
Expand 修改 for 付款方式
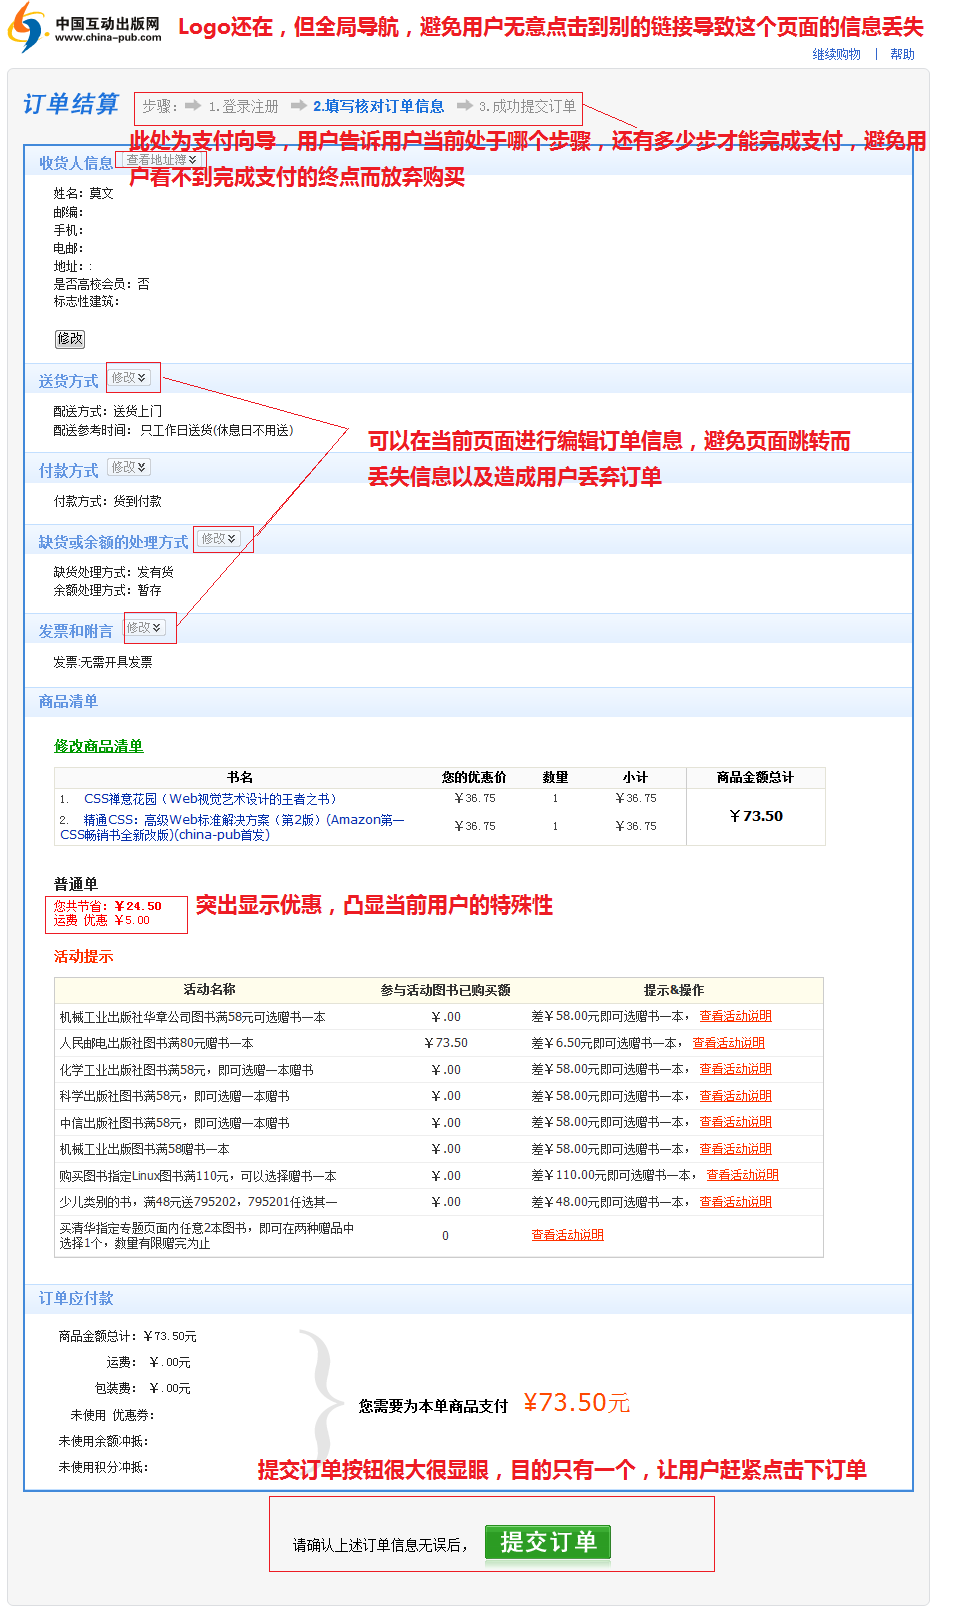(x=129, y=467)
